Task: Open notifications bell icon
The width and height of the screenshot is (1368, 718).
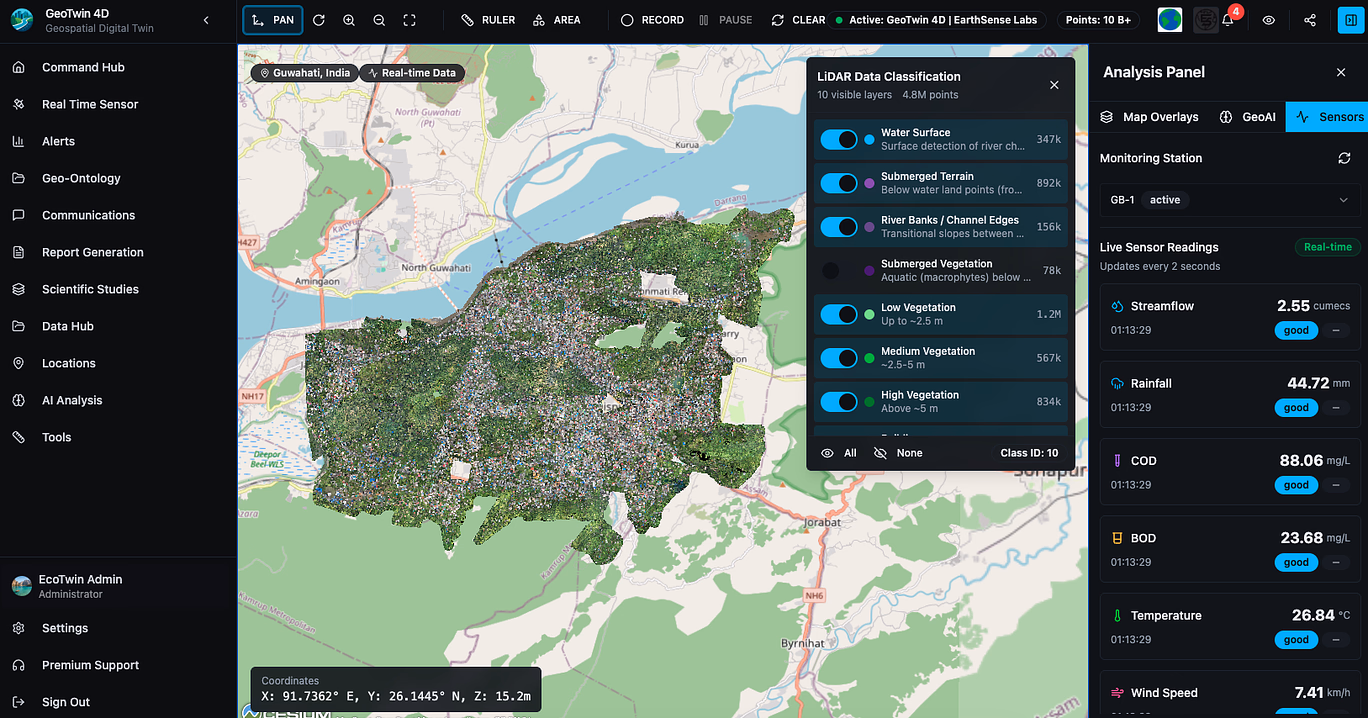Action: click(1227, 20)
